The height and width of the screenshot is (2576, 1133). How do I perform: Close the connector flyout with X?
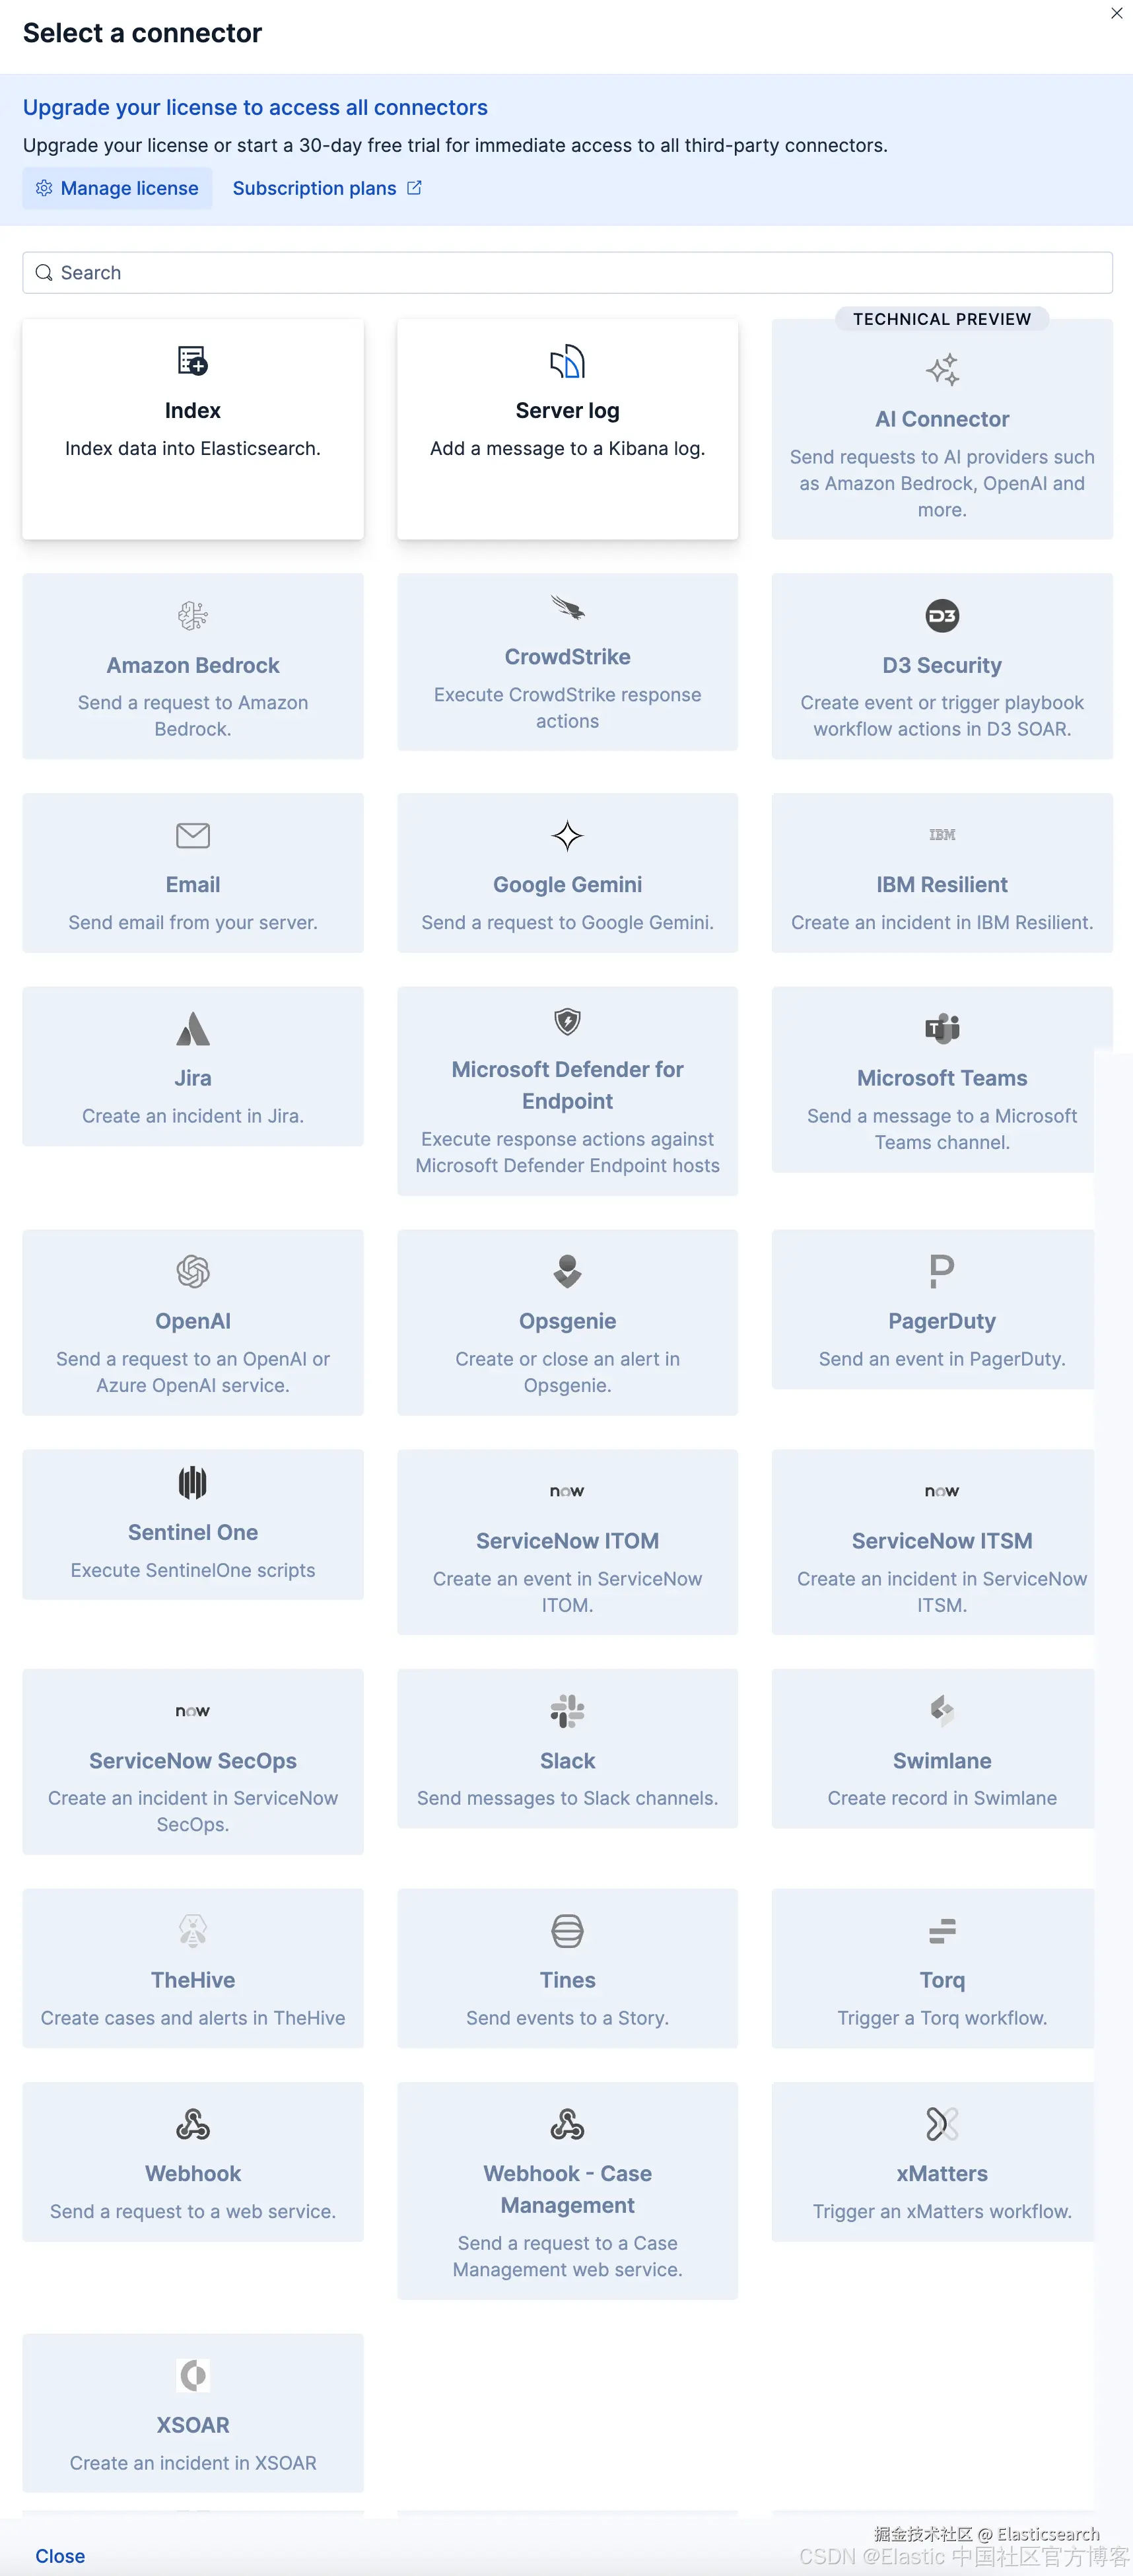click(x=1116, y=13)
